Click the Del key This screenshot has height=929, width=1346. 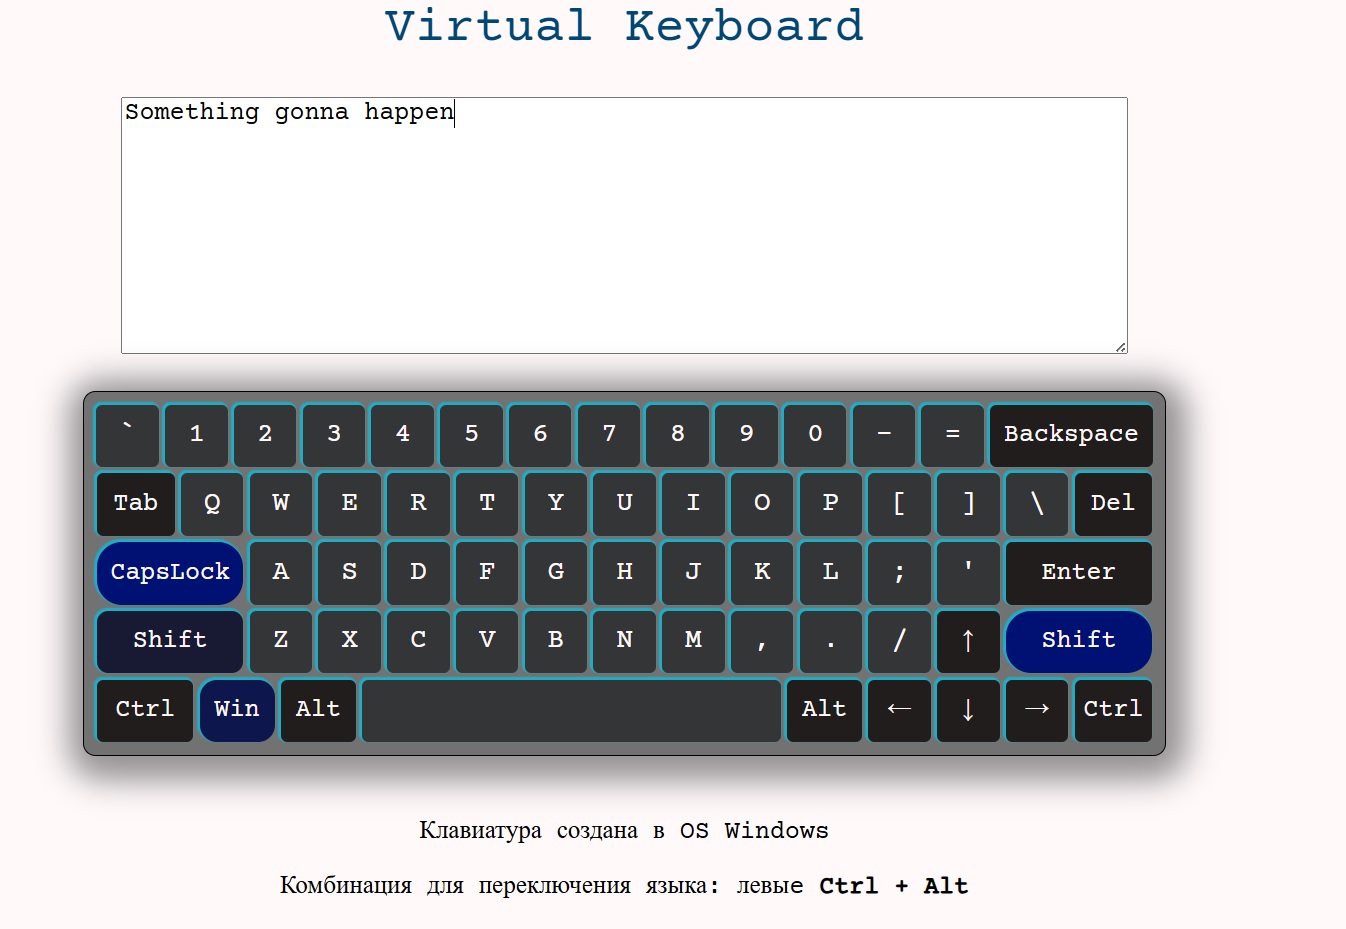tap(1112, 504)
